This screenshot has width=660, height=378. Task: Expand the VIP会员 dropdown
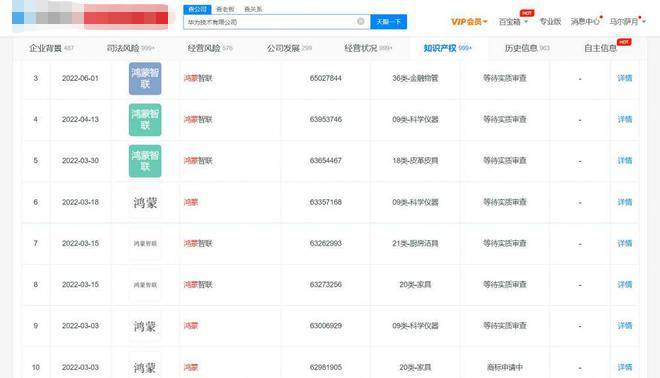click(x=469, y=21)
